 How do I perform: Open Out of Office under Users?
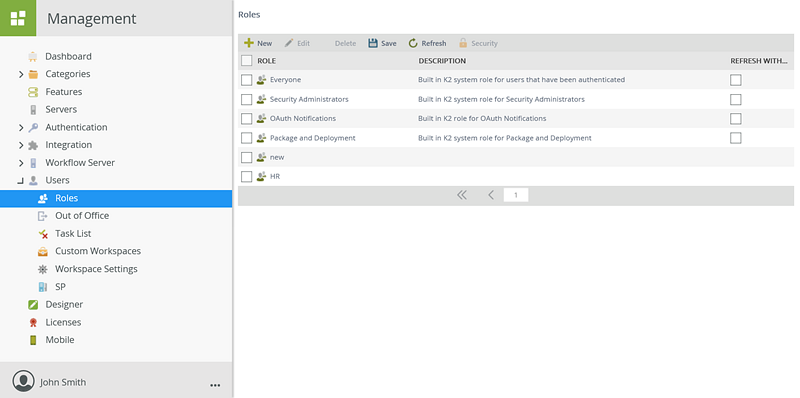(82, 215)
